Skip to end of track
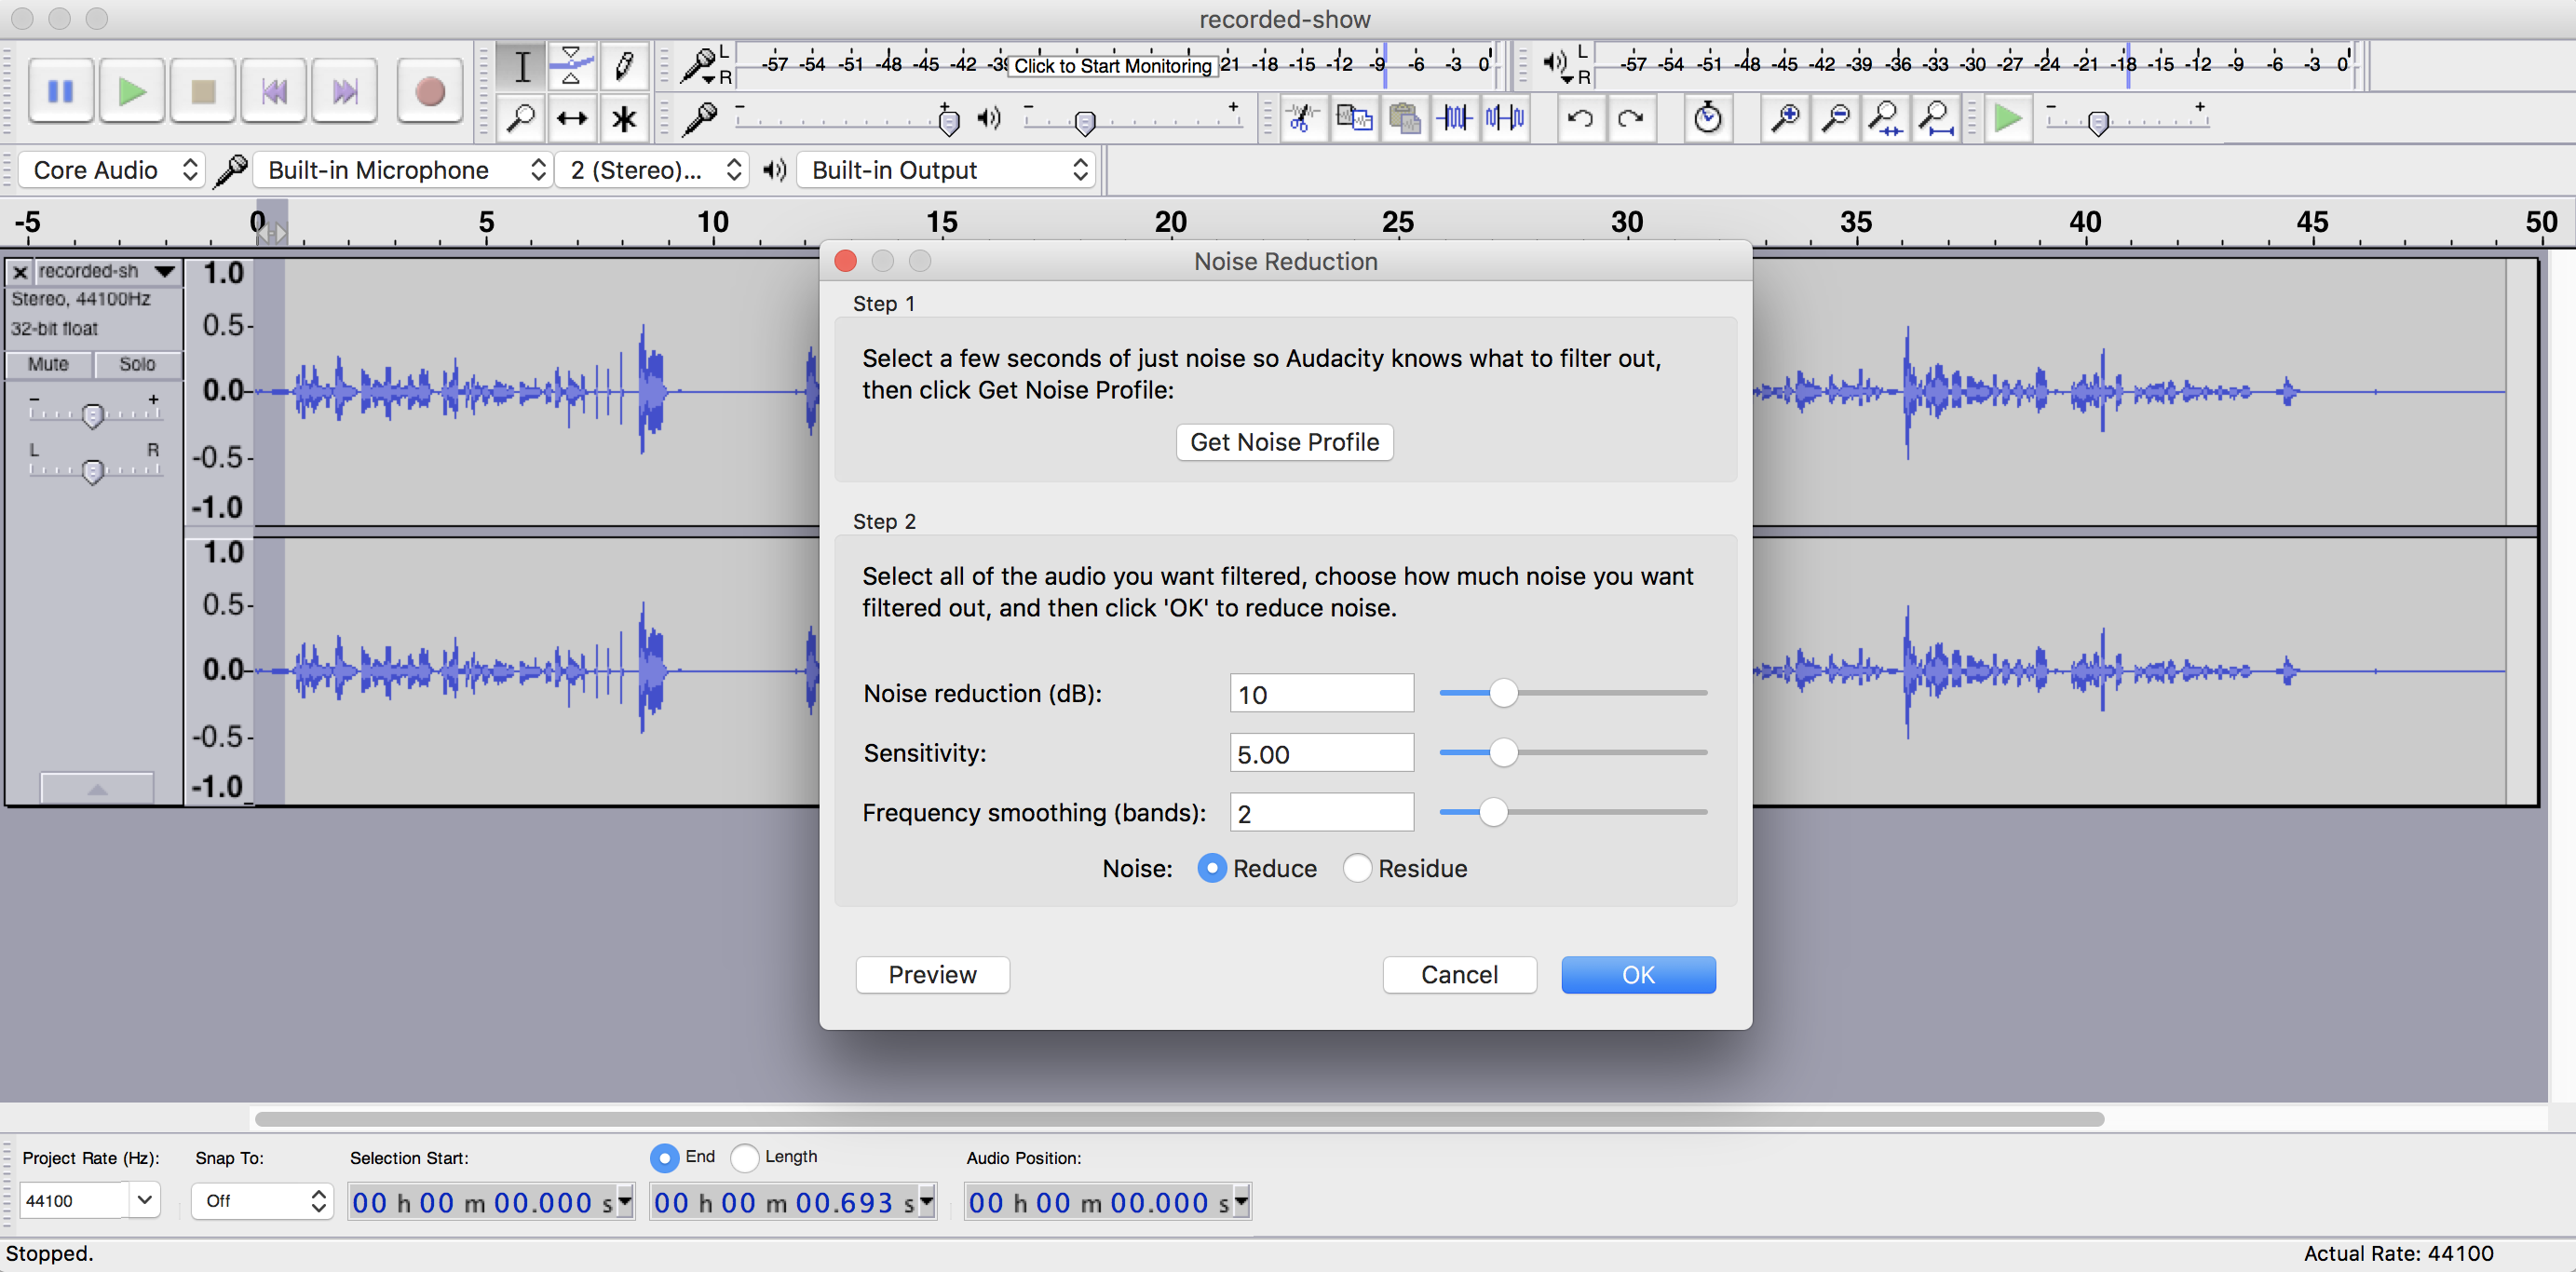2576x1272 pixels. [345, 91]
